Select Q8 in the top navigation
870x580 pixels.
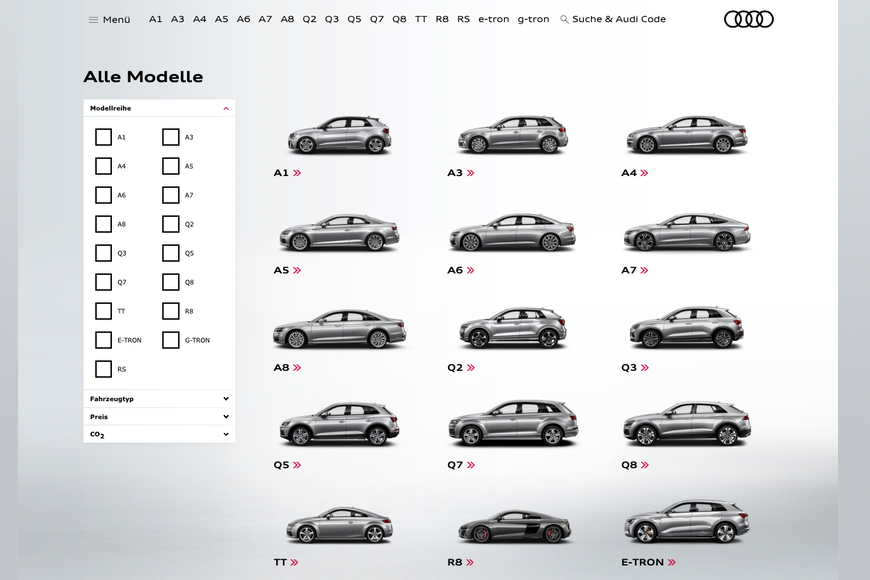coord(399,19)
